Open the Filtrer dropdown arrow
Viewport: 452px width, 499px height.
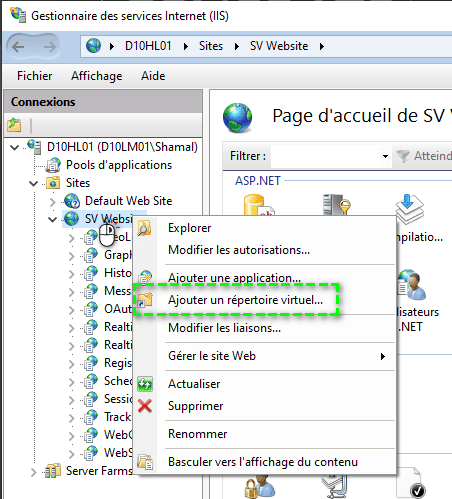(385, 156)
